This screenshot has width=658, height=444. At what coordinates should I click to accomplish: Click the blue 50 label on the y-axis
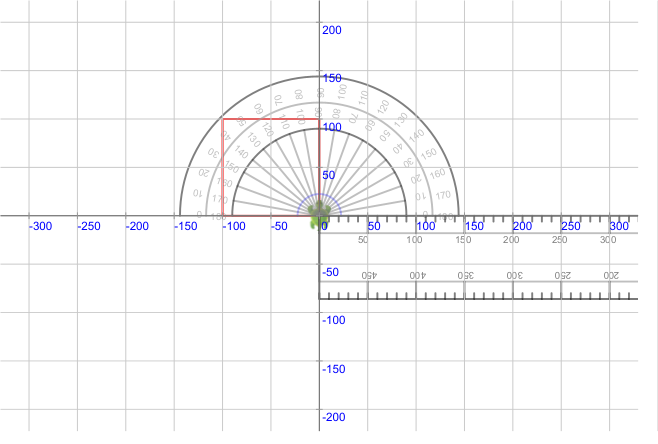pos(329,175)
